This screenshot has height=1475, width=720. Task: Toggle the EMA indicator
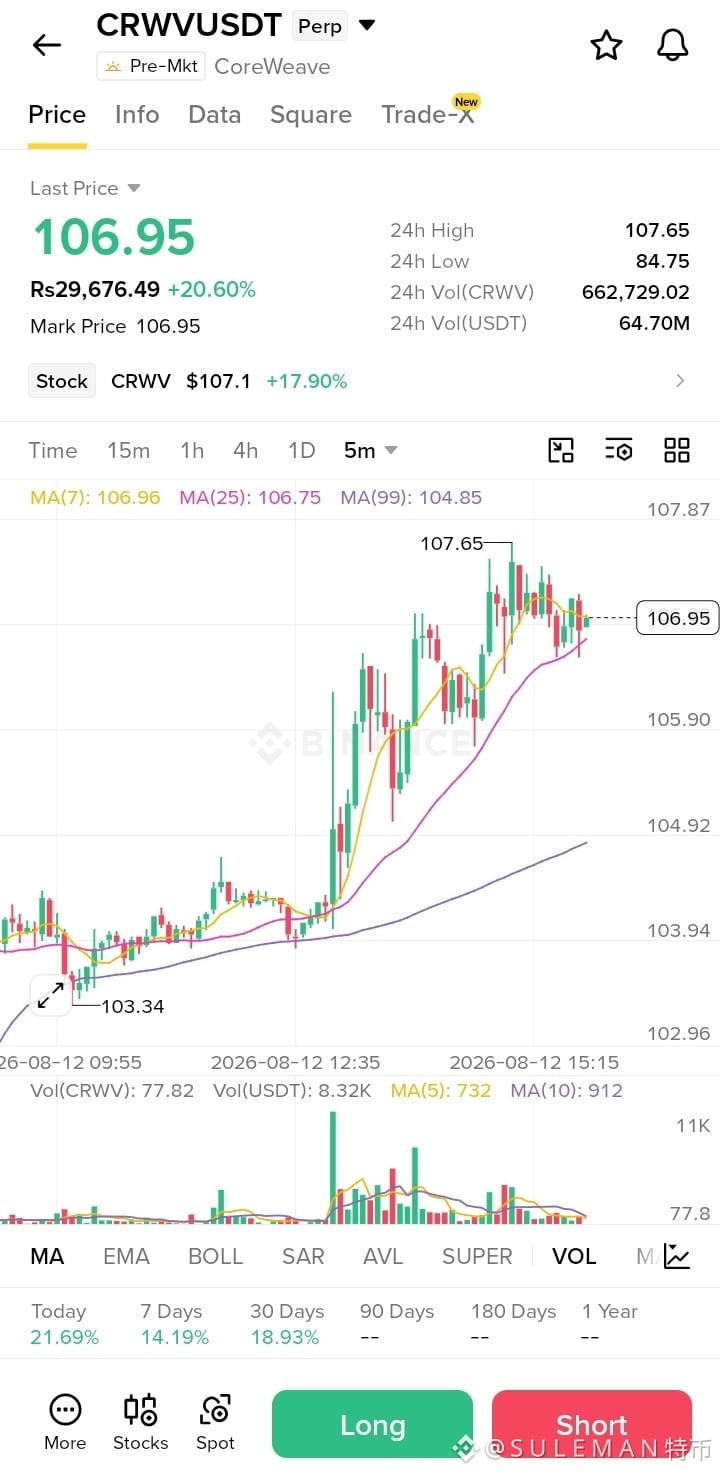(x=126, y=1256)
